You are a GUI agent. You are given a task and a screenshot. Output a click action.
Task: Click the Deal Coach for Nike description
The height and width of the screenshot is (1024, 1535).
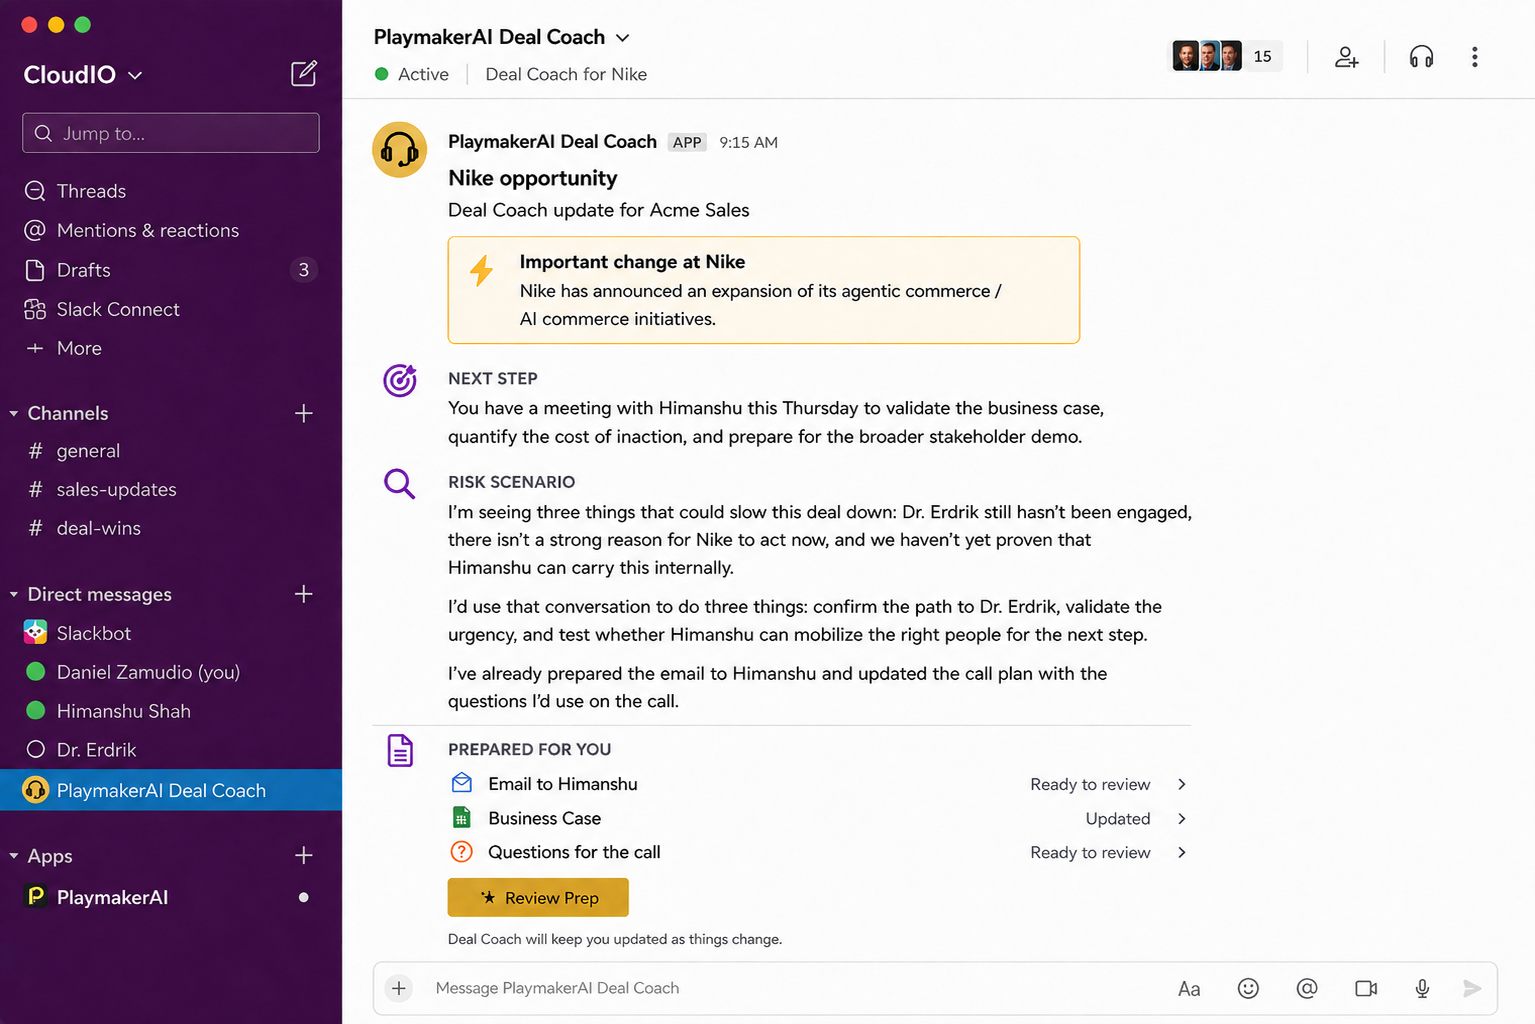(x=566, y=74)
